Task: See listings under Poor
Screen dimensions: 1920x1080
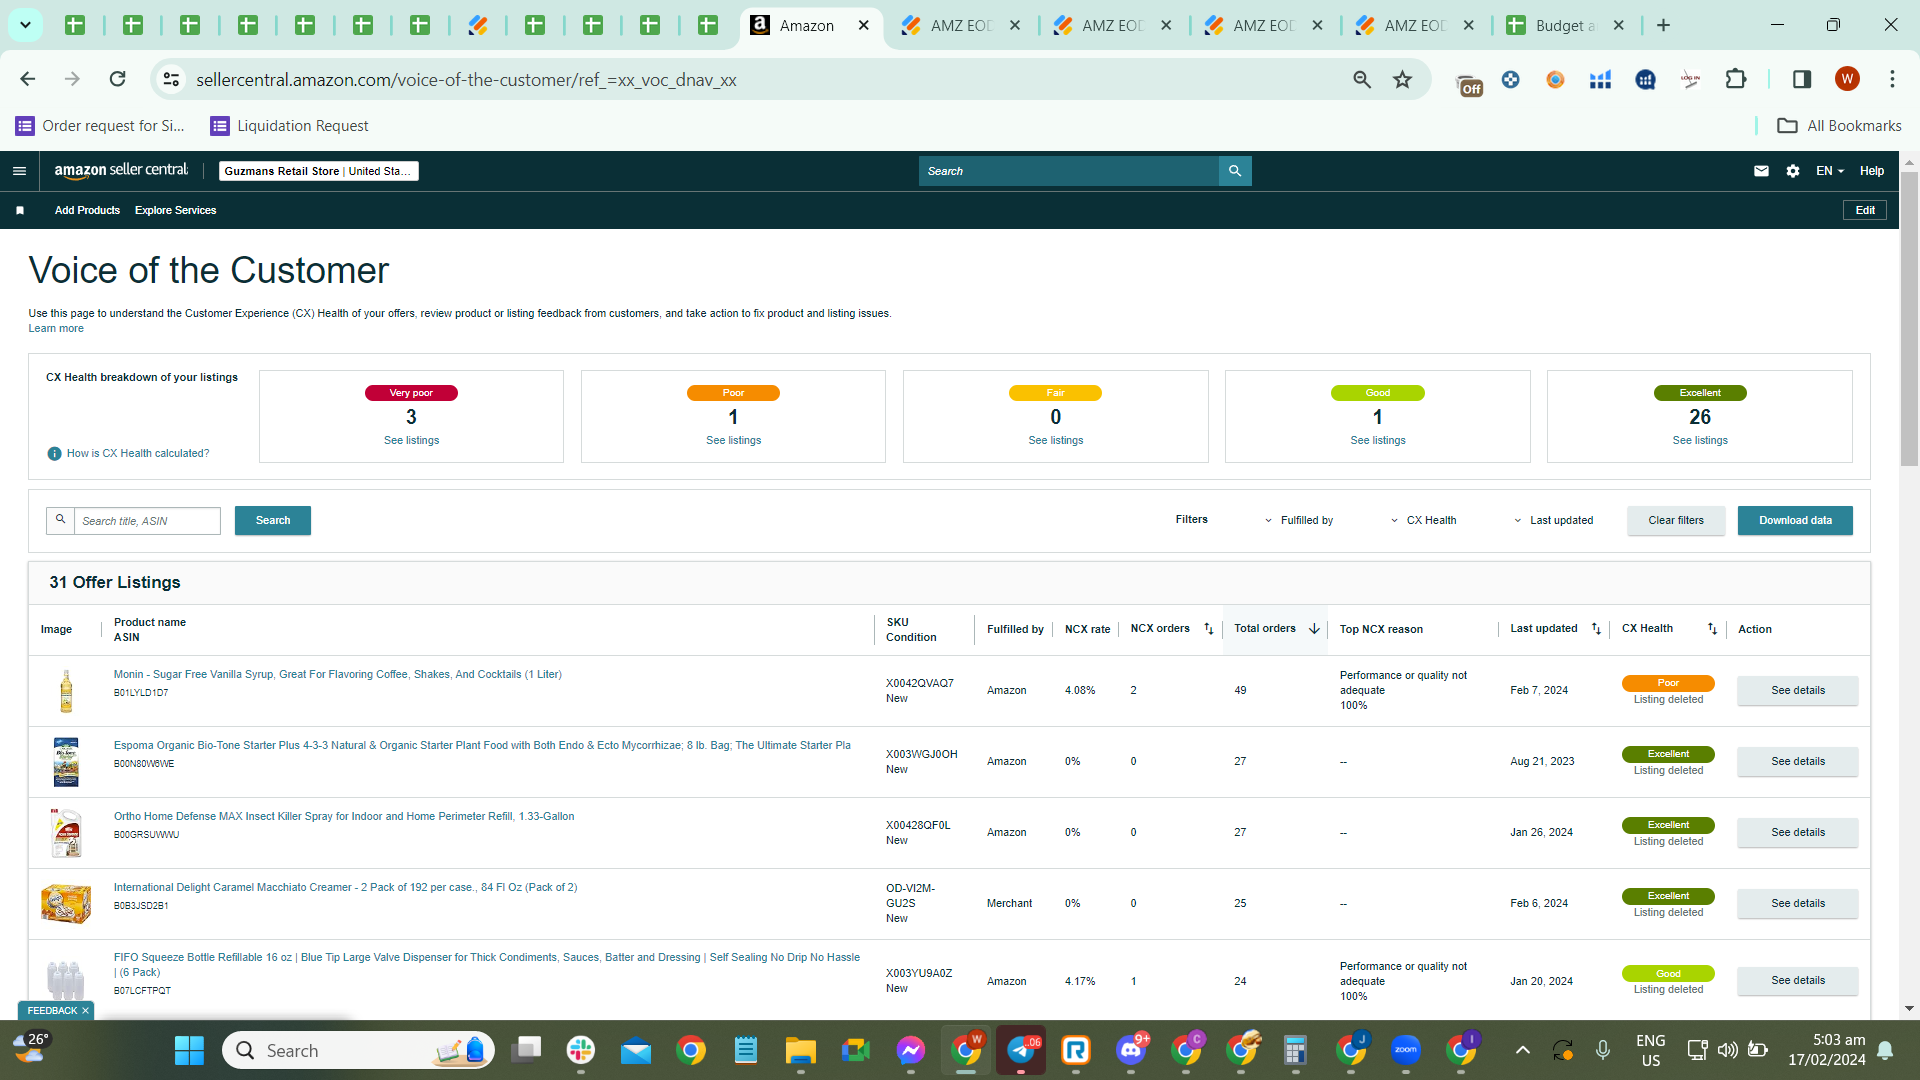Action: point(733,440)
